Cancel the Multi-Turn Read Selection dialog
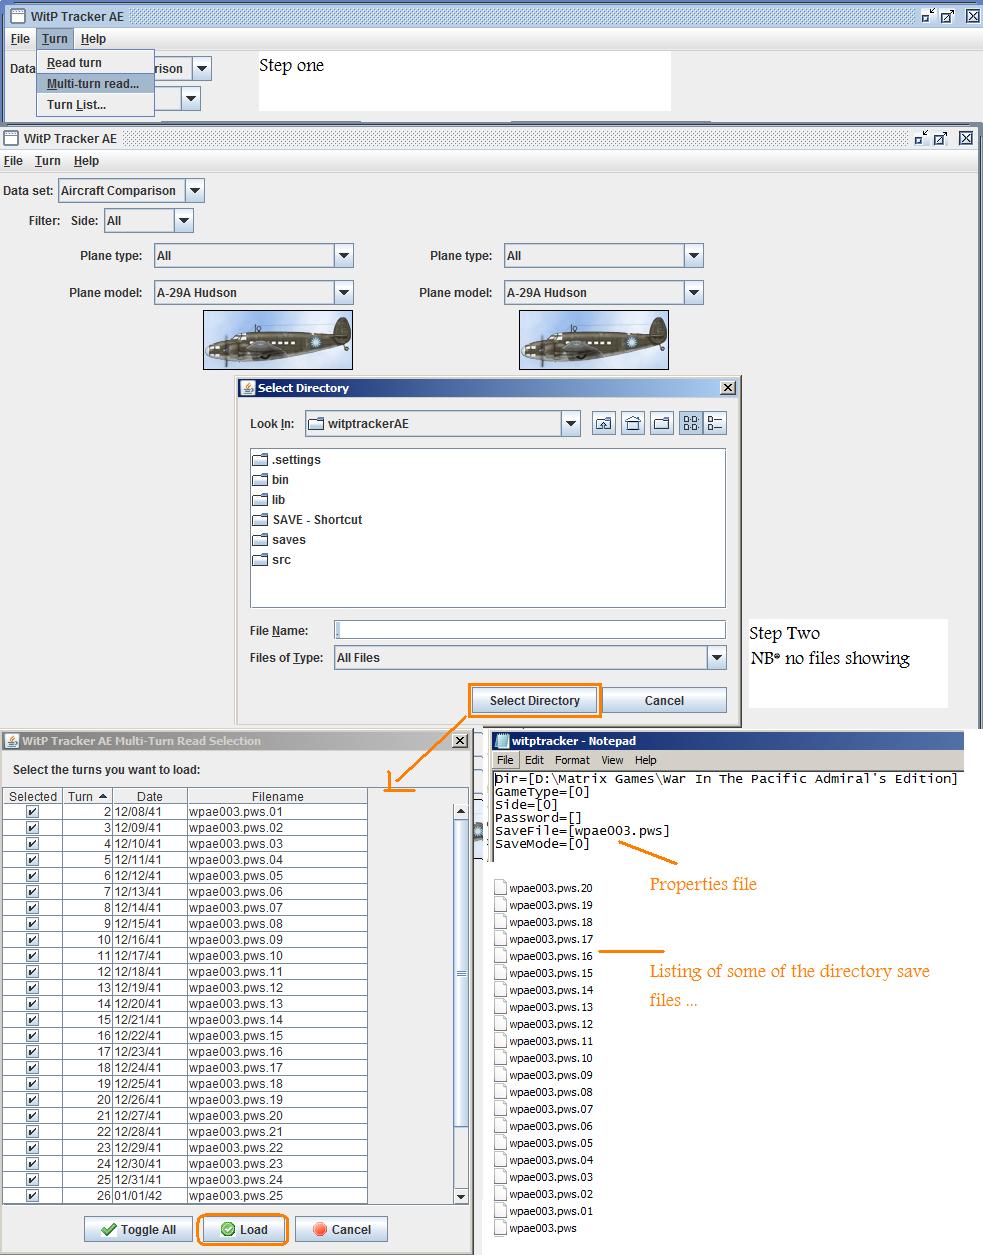Image resolution: width=983 pixels, height=1255 pixels. coord(341,1230)
